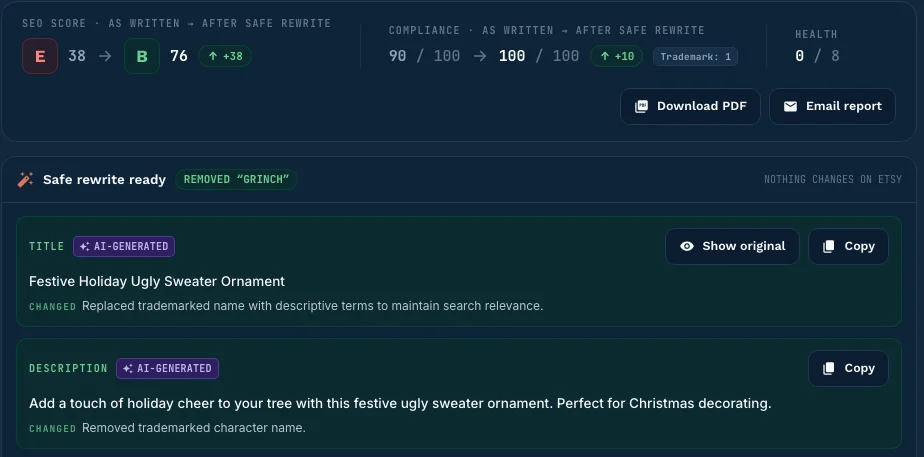This screenshot has height=457, width=924.
Task: Click the TITLE section label
Action: coord(47,246)
